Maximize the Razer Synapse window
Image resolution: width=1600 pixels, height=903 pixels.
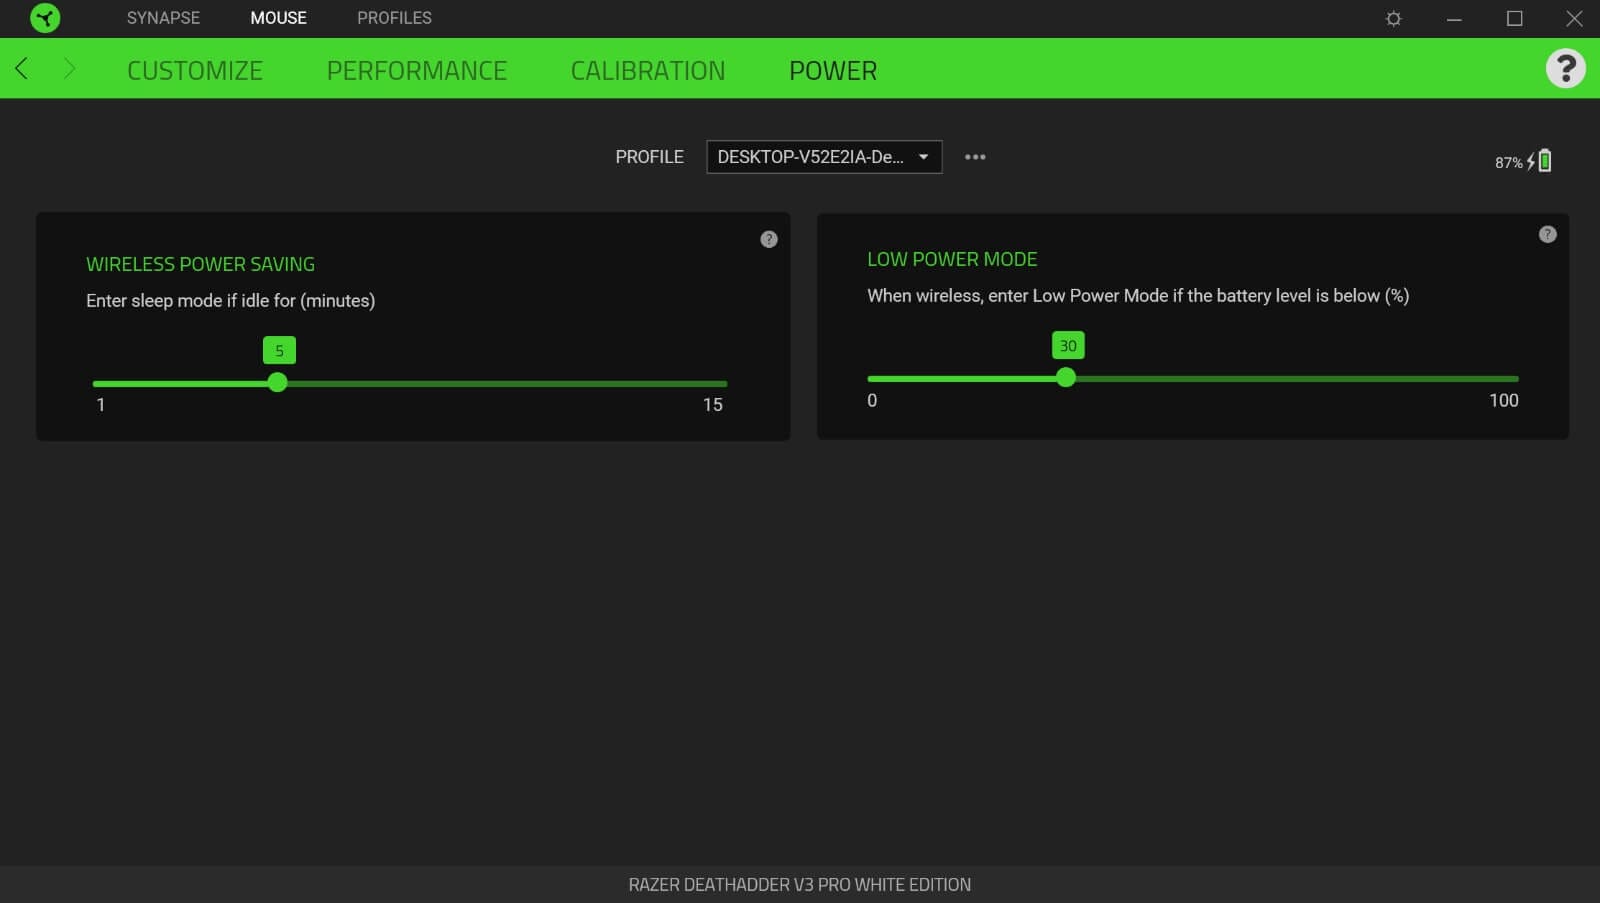pos(1514,19)
